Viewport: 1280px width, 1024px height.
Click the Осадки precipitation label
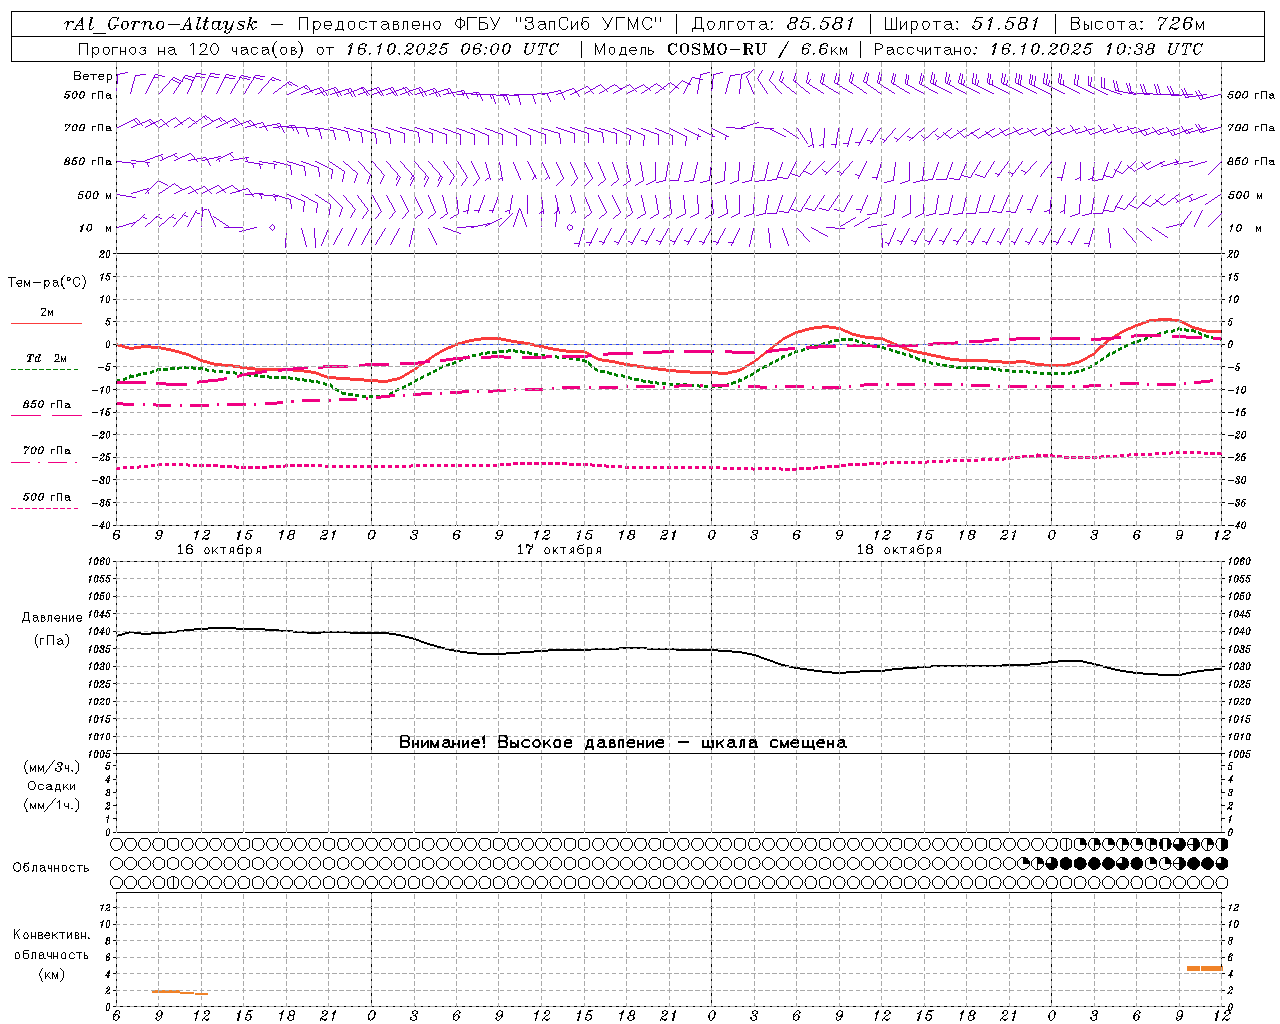coord(51,786)
